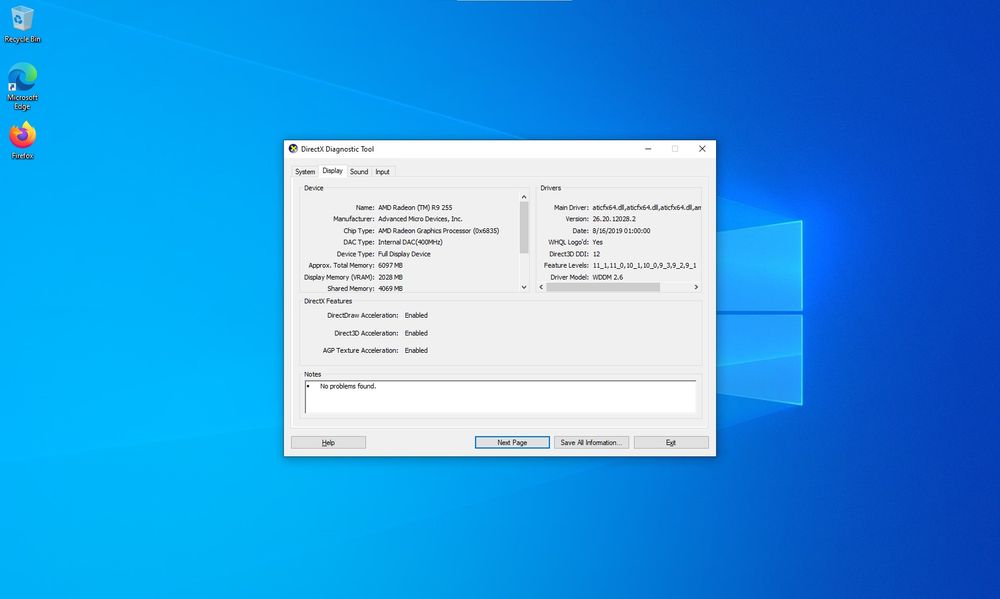The width and height of the screenshot is (1000, 599).
Task: Click the Main Driver aticfx64.dll value
Action: pos(647,207)
